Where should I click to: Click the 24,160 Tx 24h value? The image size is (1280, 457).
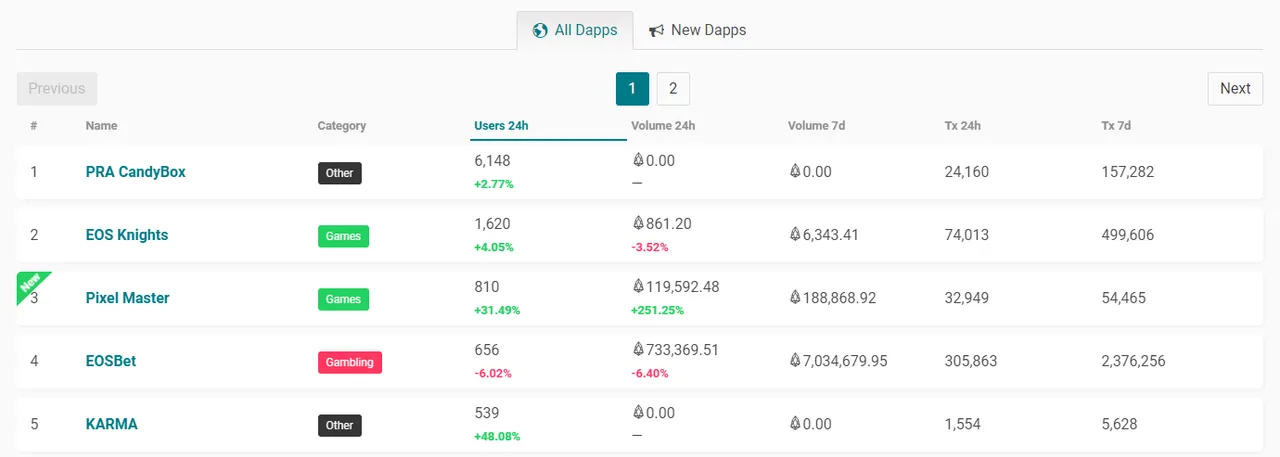point(967,172)
